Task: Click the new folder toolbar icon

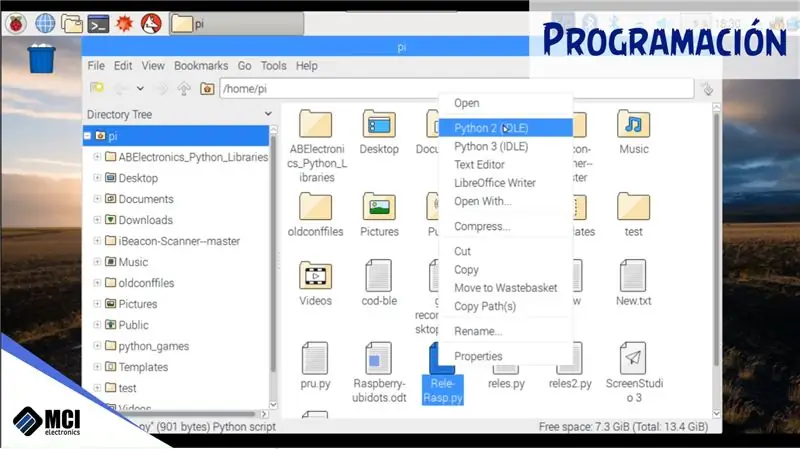Action: point(97,88)
